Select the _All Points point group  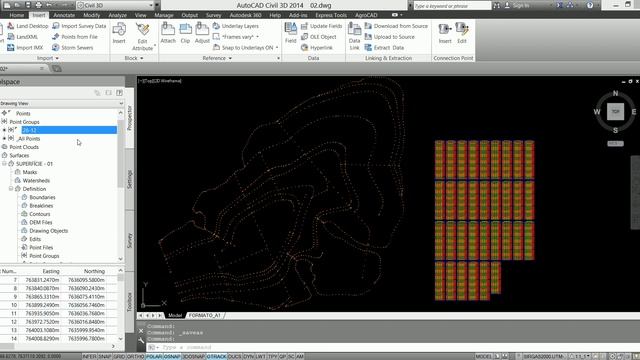point(29,139)
